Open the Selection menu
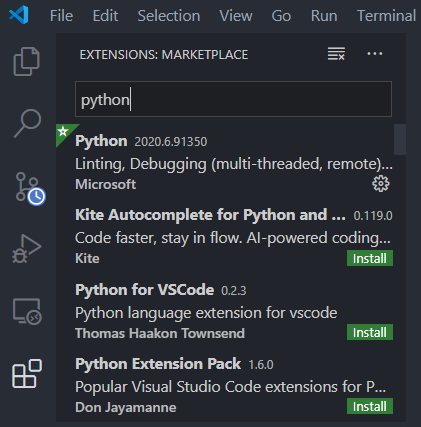 pyautogui.click(x=169, y=16)
